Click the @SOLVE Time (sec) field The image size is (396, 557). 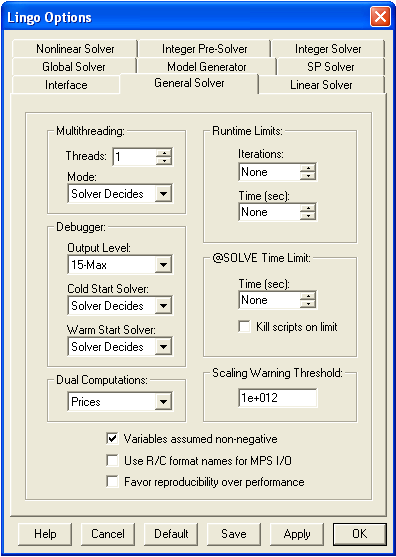coord(269,300)
